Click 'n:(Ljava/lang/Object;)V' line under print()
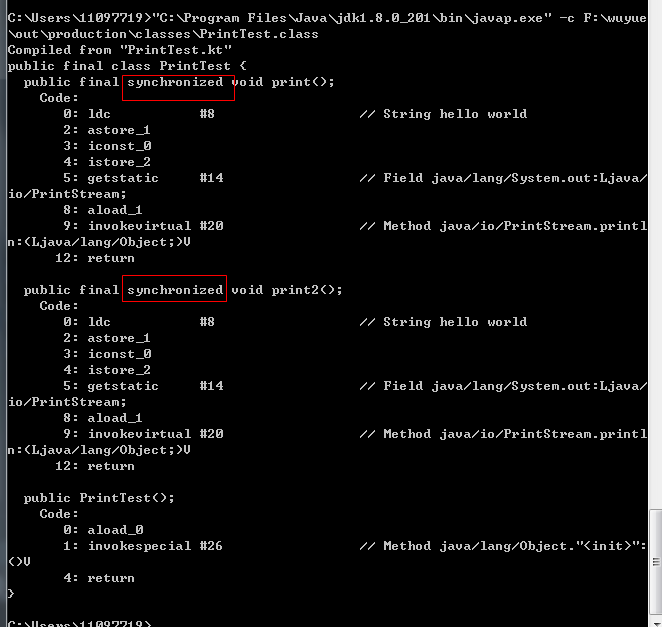The image size is (662, 627). click(x=99, y=242)
